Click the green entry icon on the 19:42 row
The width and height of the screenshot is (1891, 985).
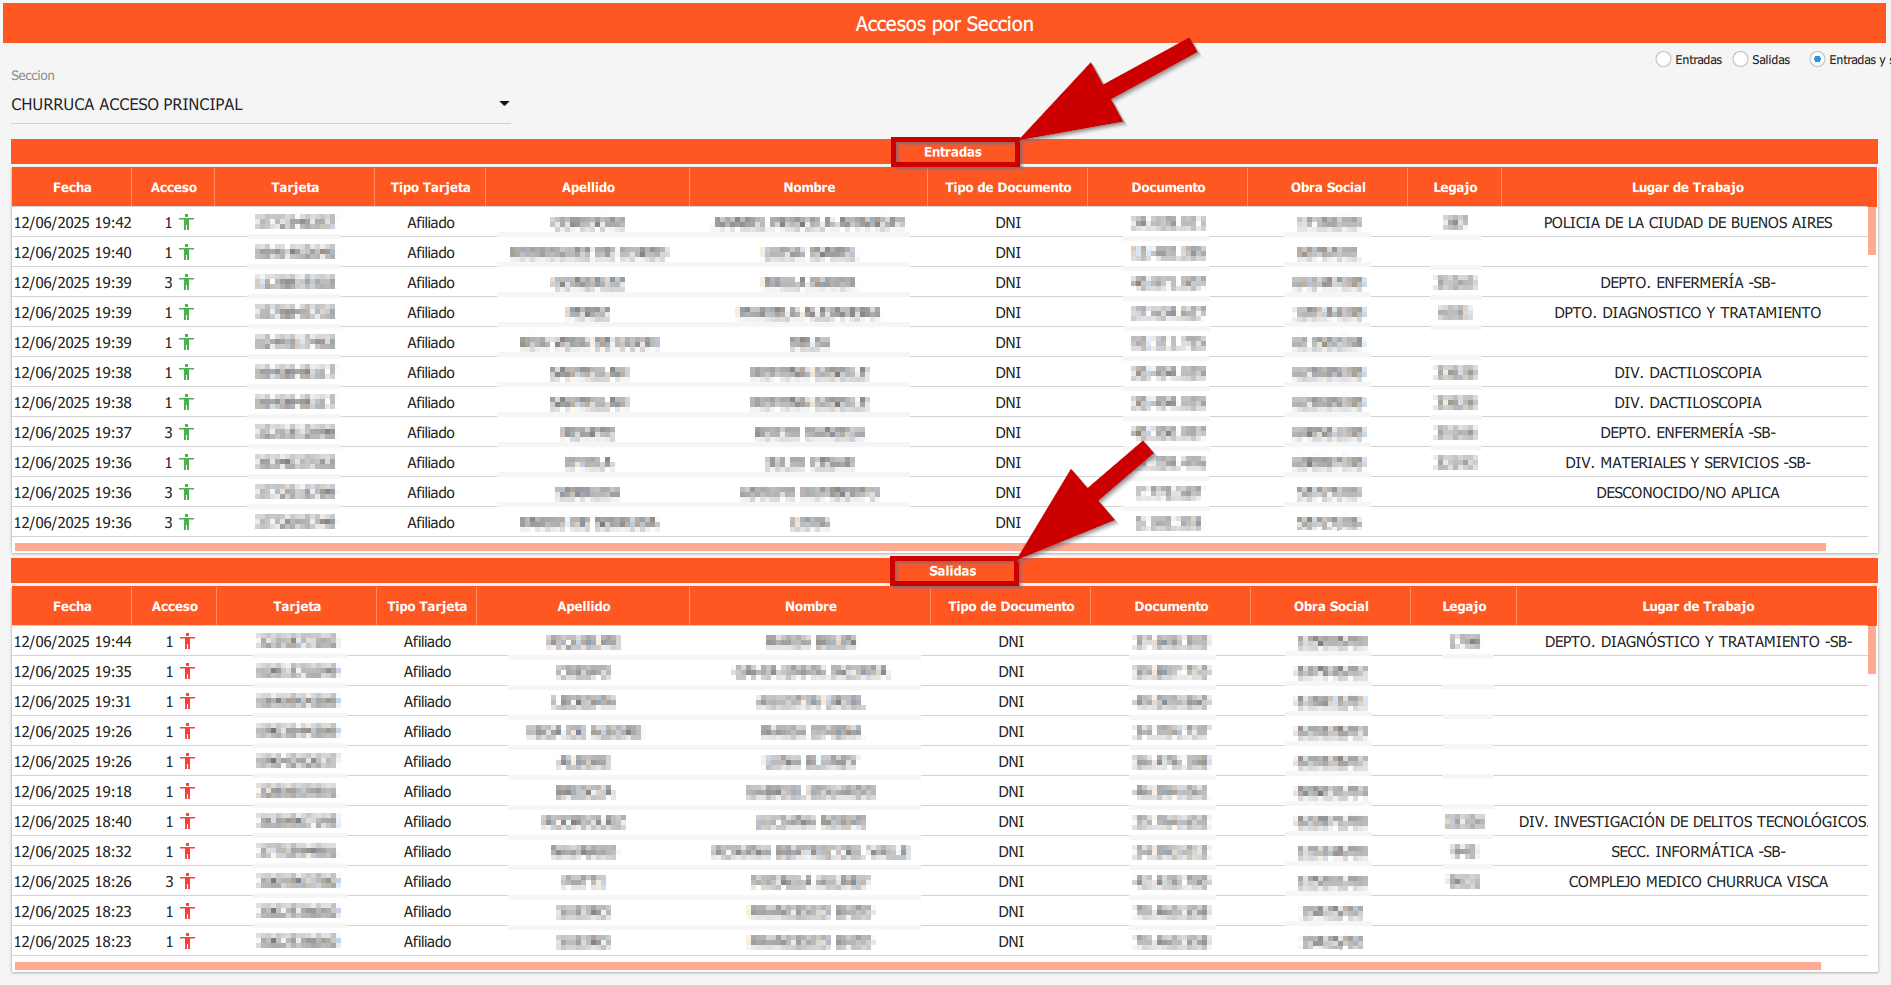[188, 222]
